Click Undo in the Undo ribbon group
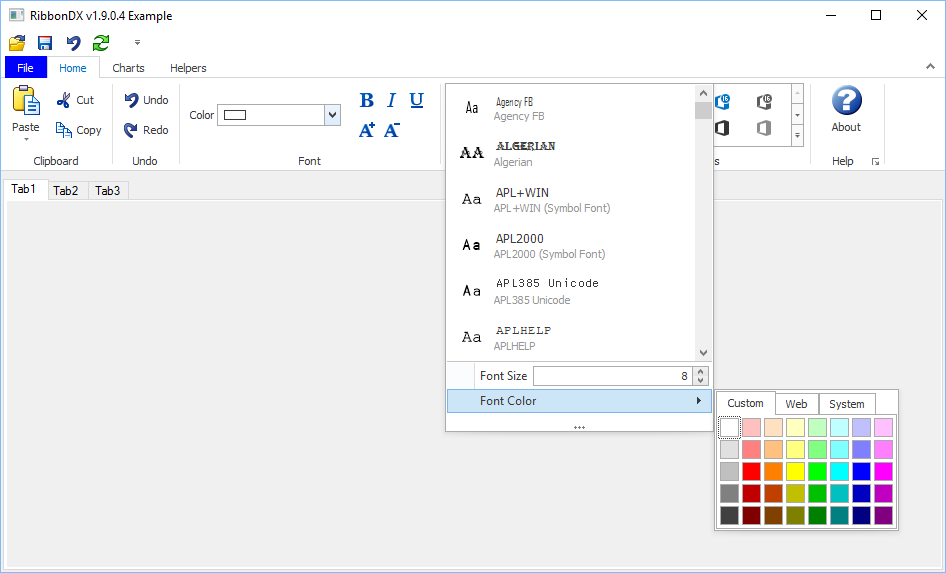Image resolution: width=946 pixels, height=573 pixels. click(146, 100)
